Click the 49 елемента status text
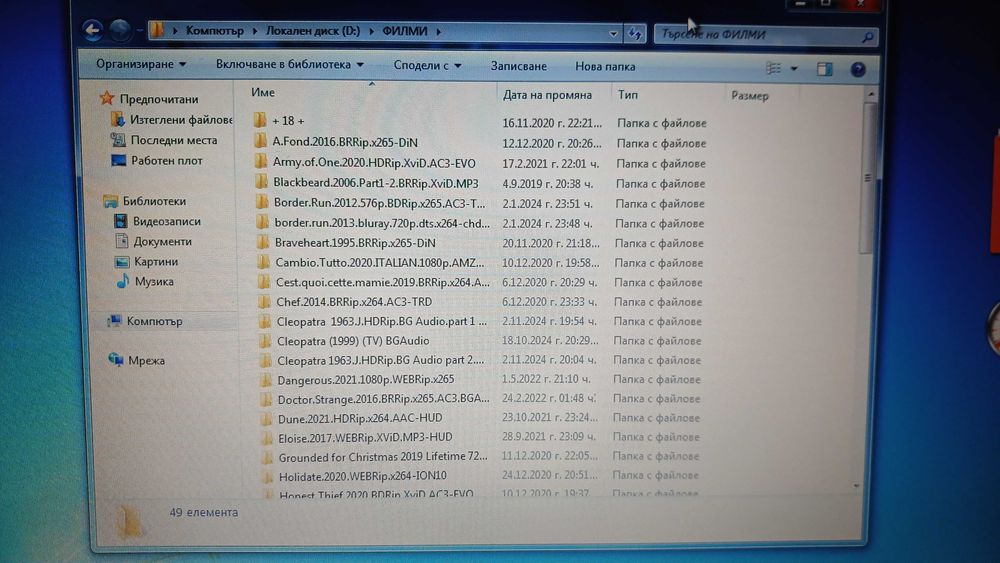This screenshot has width=1000, height=563. (x=203, y=512)
